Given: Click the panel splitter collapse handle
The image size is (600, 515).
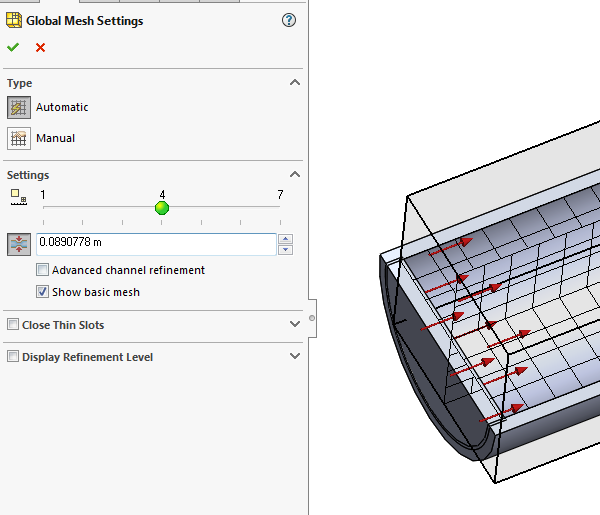Looking at the screenshot, I should (312, 318).
